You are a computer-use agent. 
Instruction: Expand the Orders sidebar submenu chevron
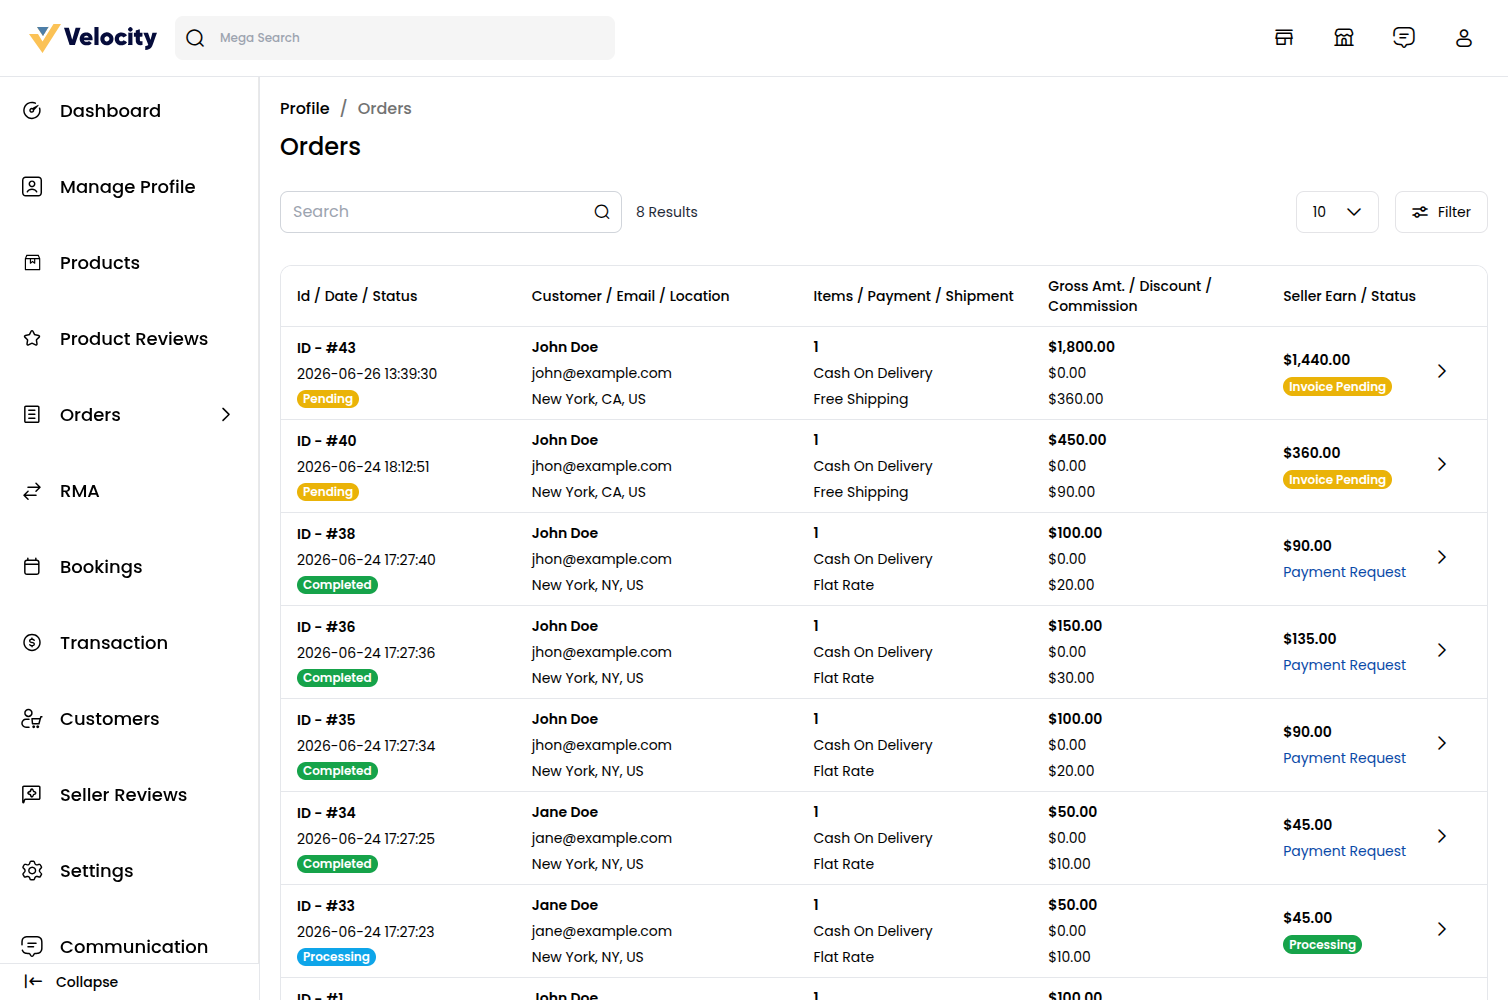[226, 415]
